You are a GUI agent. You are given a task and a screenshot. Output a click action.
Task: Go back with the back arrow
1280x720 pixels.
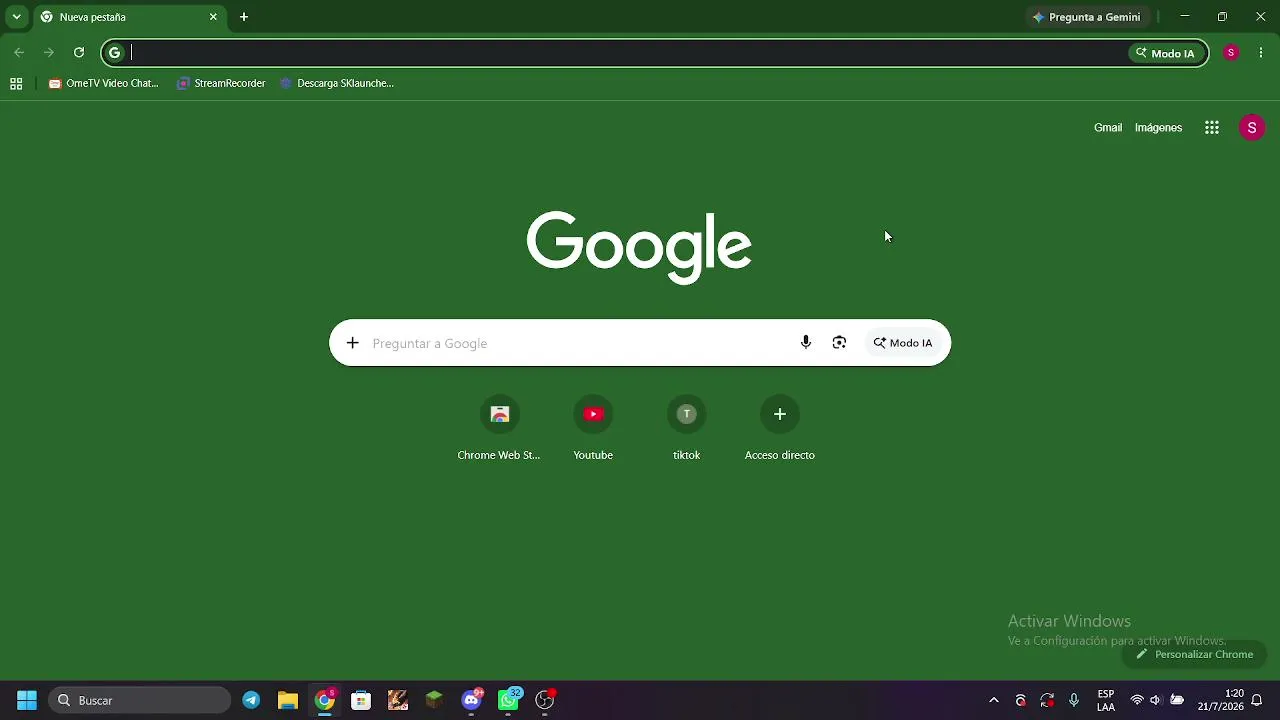(x=19, y=53)
